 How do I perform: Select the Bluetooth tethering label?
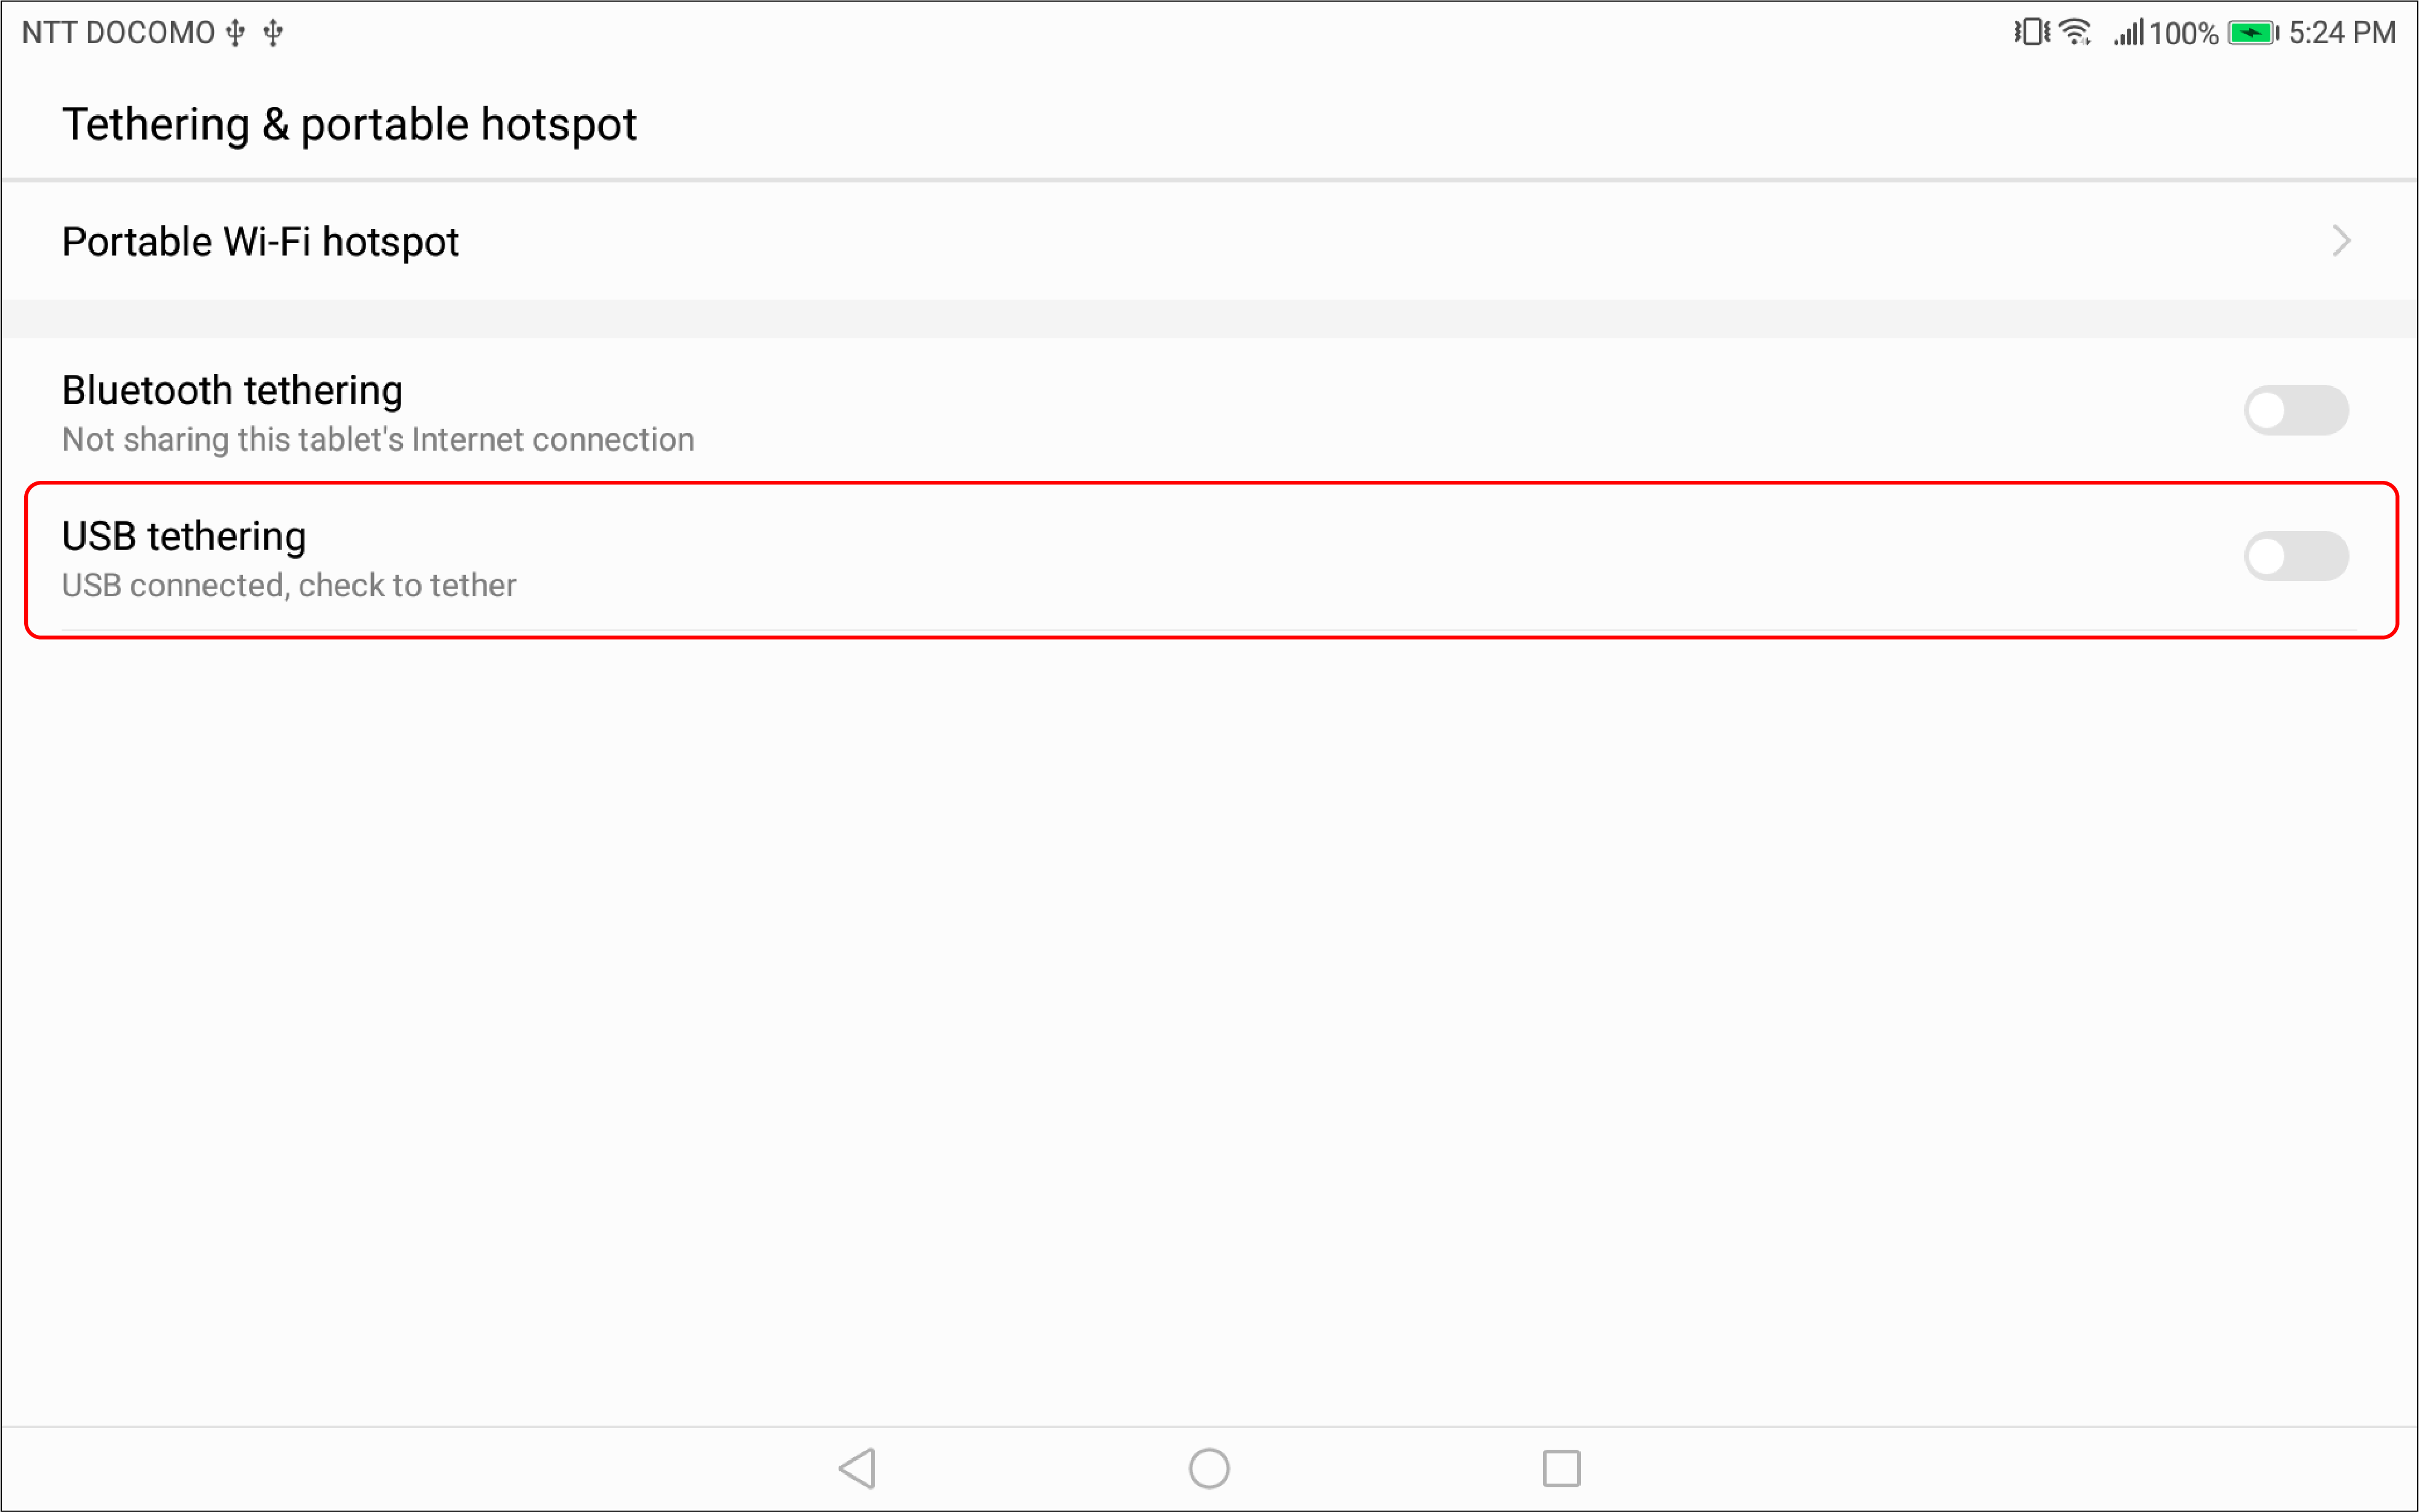pos(232,390)
